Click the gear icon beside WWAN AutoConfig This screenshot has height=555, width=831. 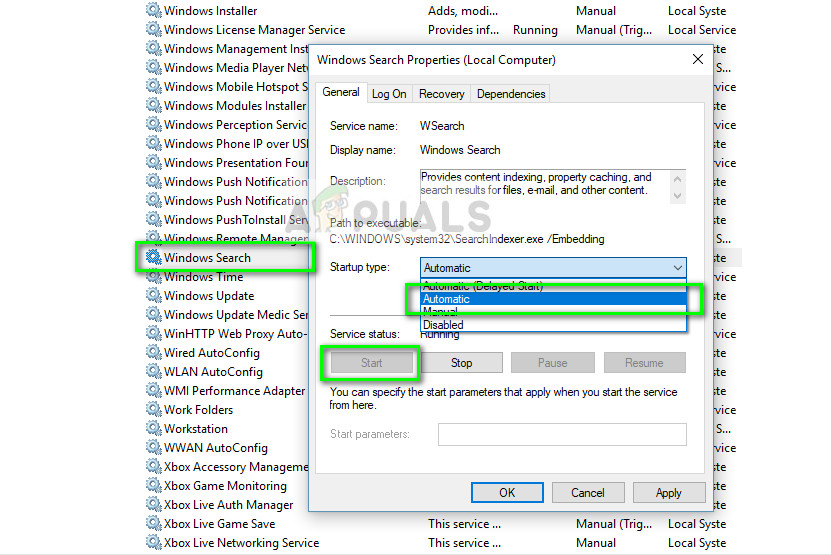pyautogui.click(x=154, y=447)
